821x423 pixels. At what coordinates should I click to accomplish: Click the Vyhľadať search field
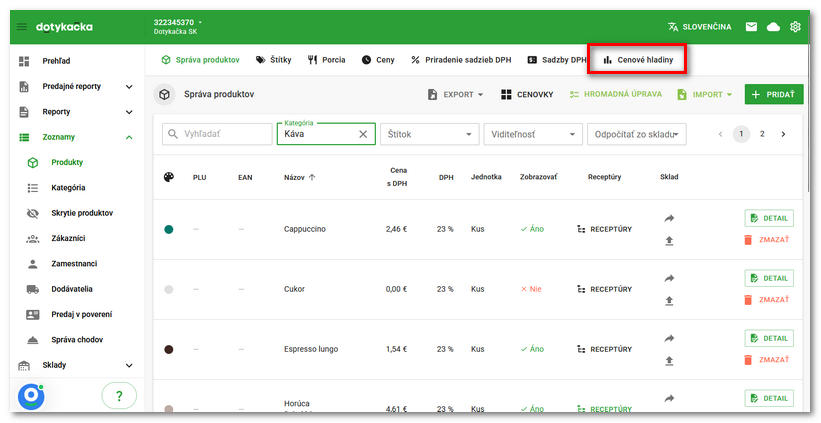[216, 134]
